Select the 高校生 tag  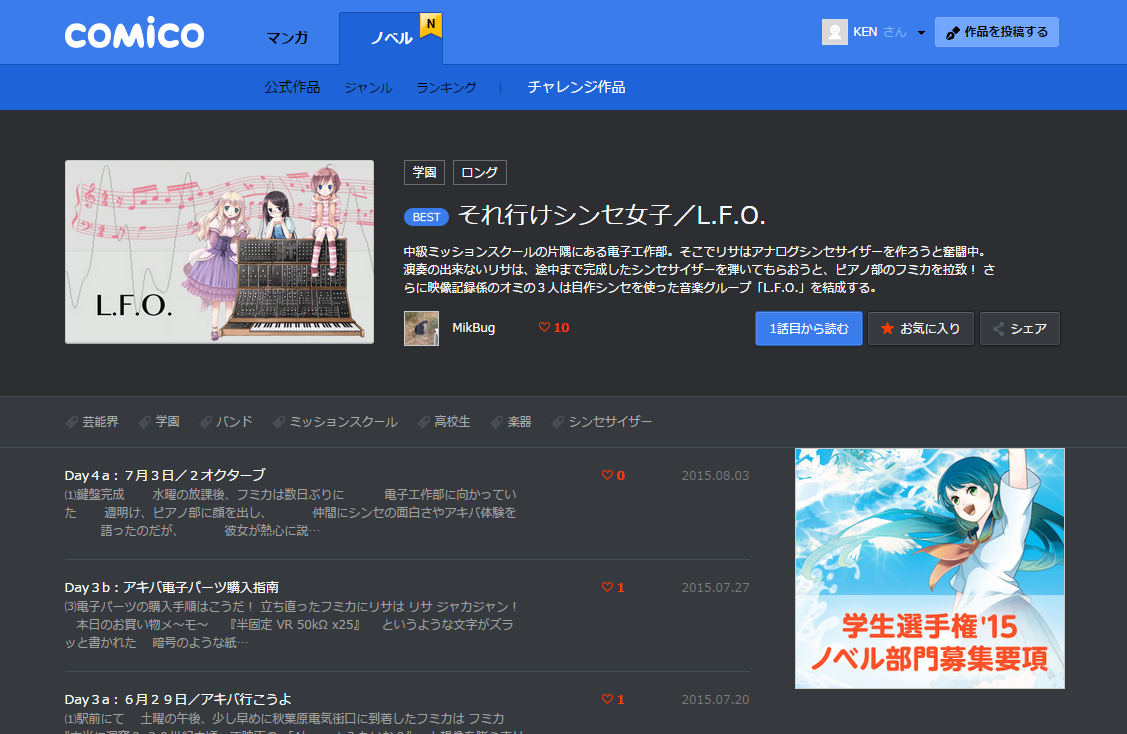click(x=444, y=422)
